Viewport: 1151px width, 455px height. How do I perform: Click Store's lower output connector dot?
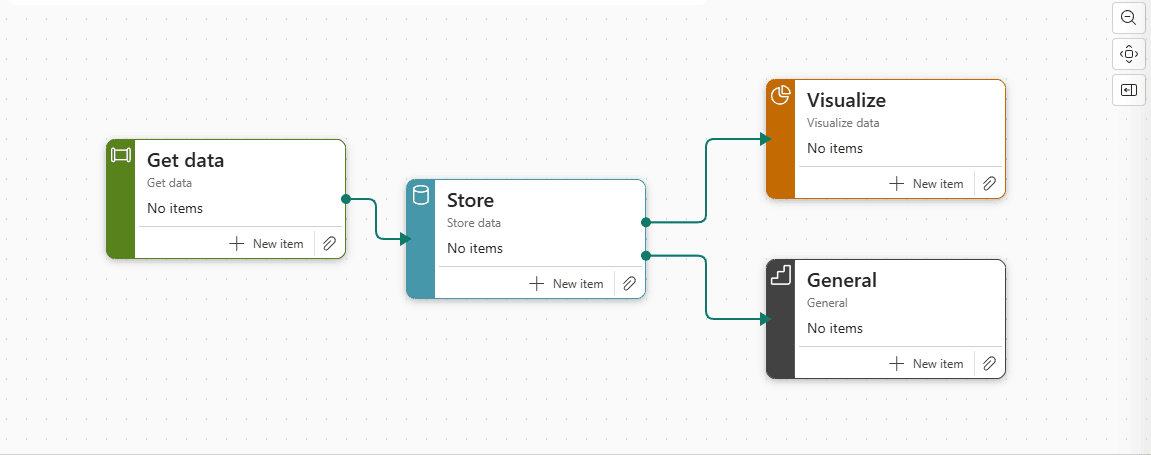pyautogui.click(x=646, y=255)
